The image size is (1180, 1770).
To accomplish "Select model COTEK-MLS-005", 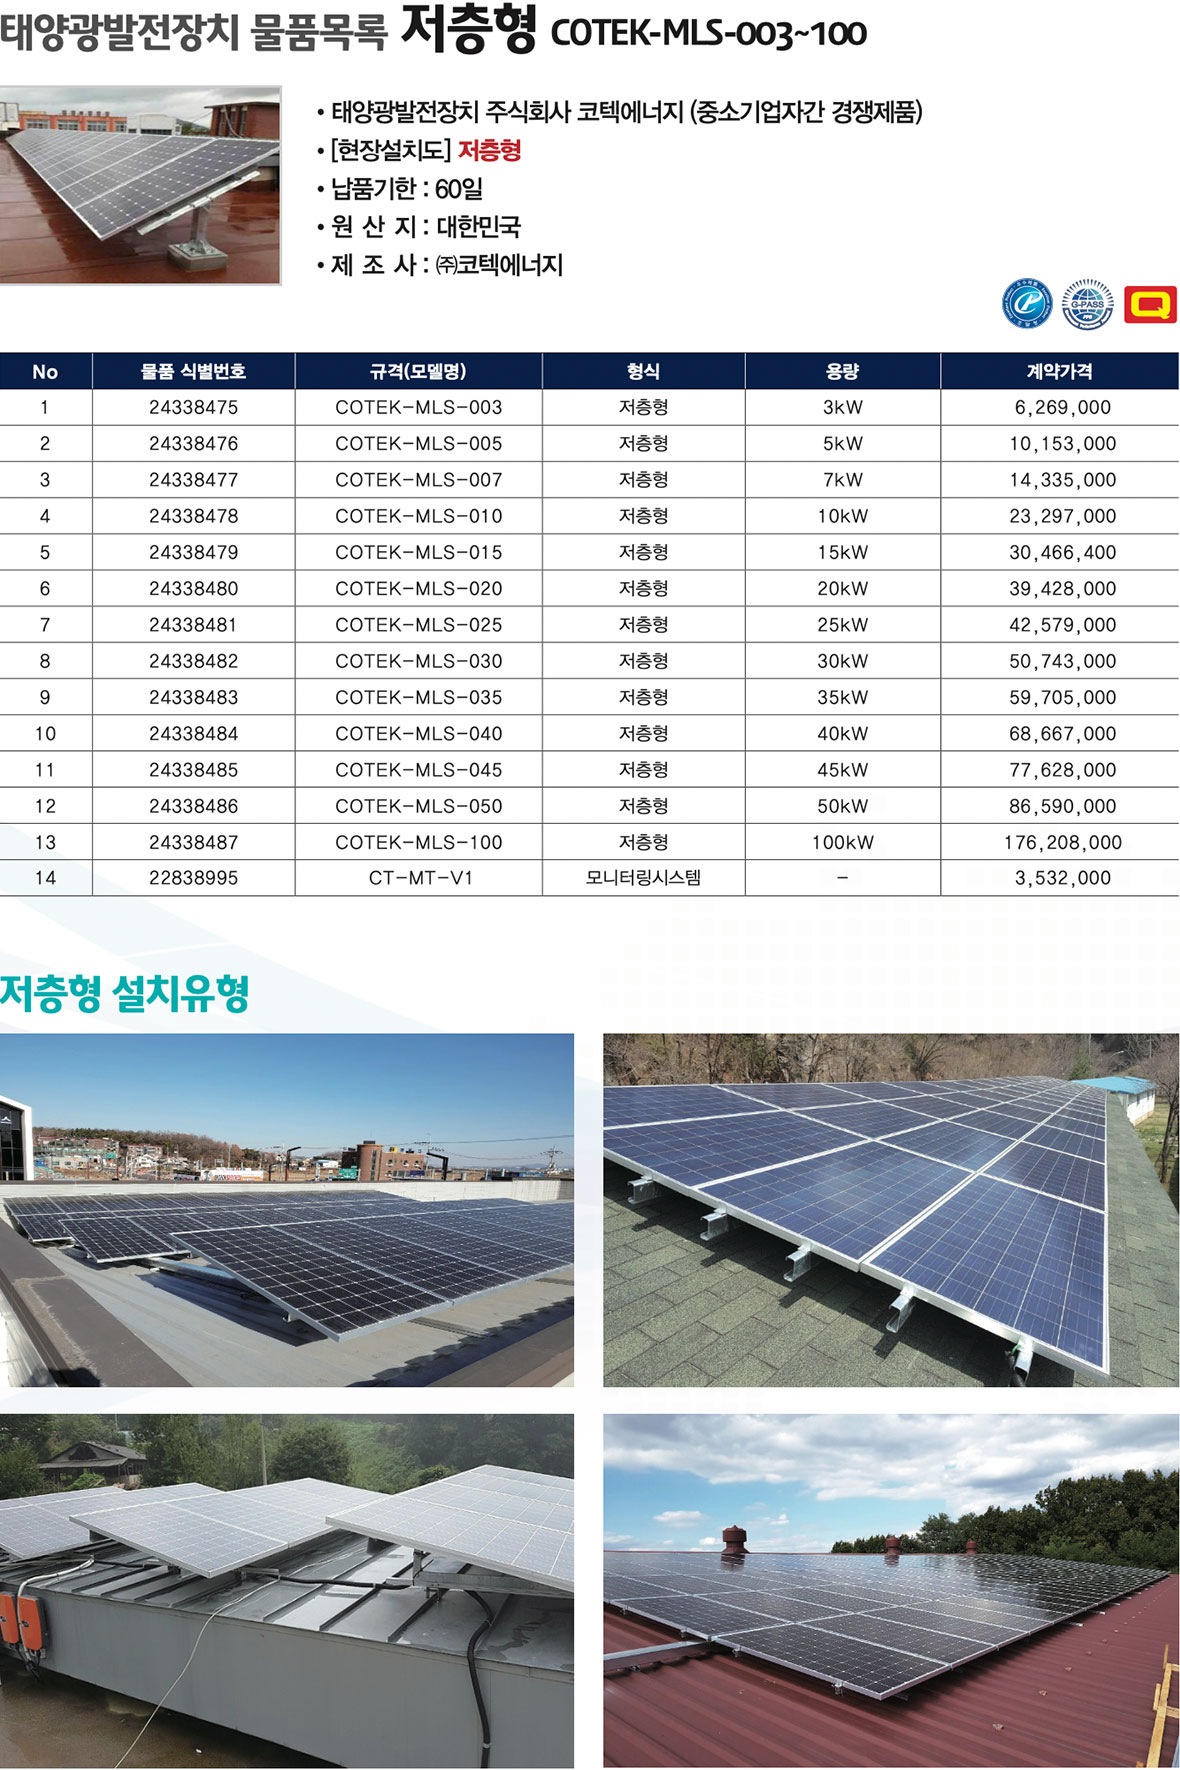I will (x=419, y=443).
